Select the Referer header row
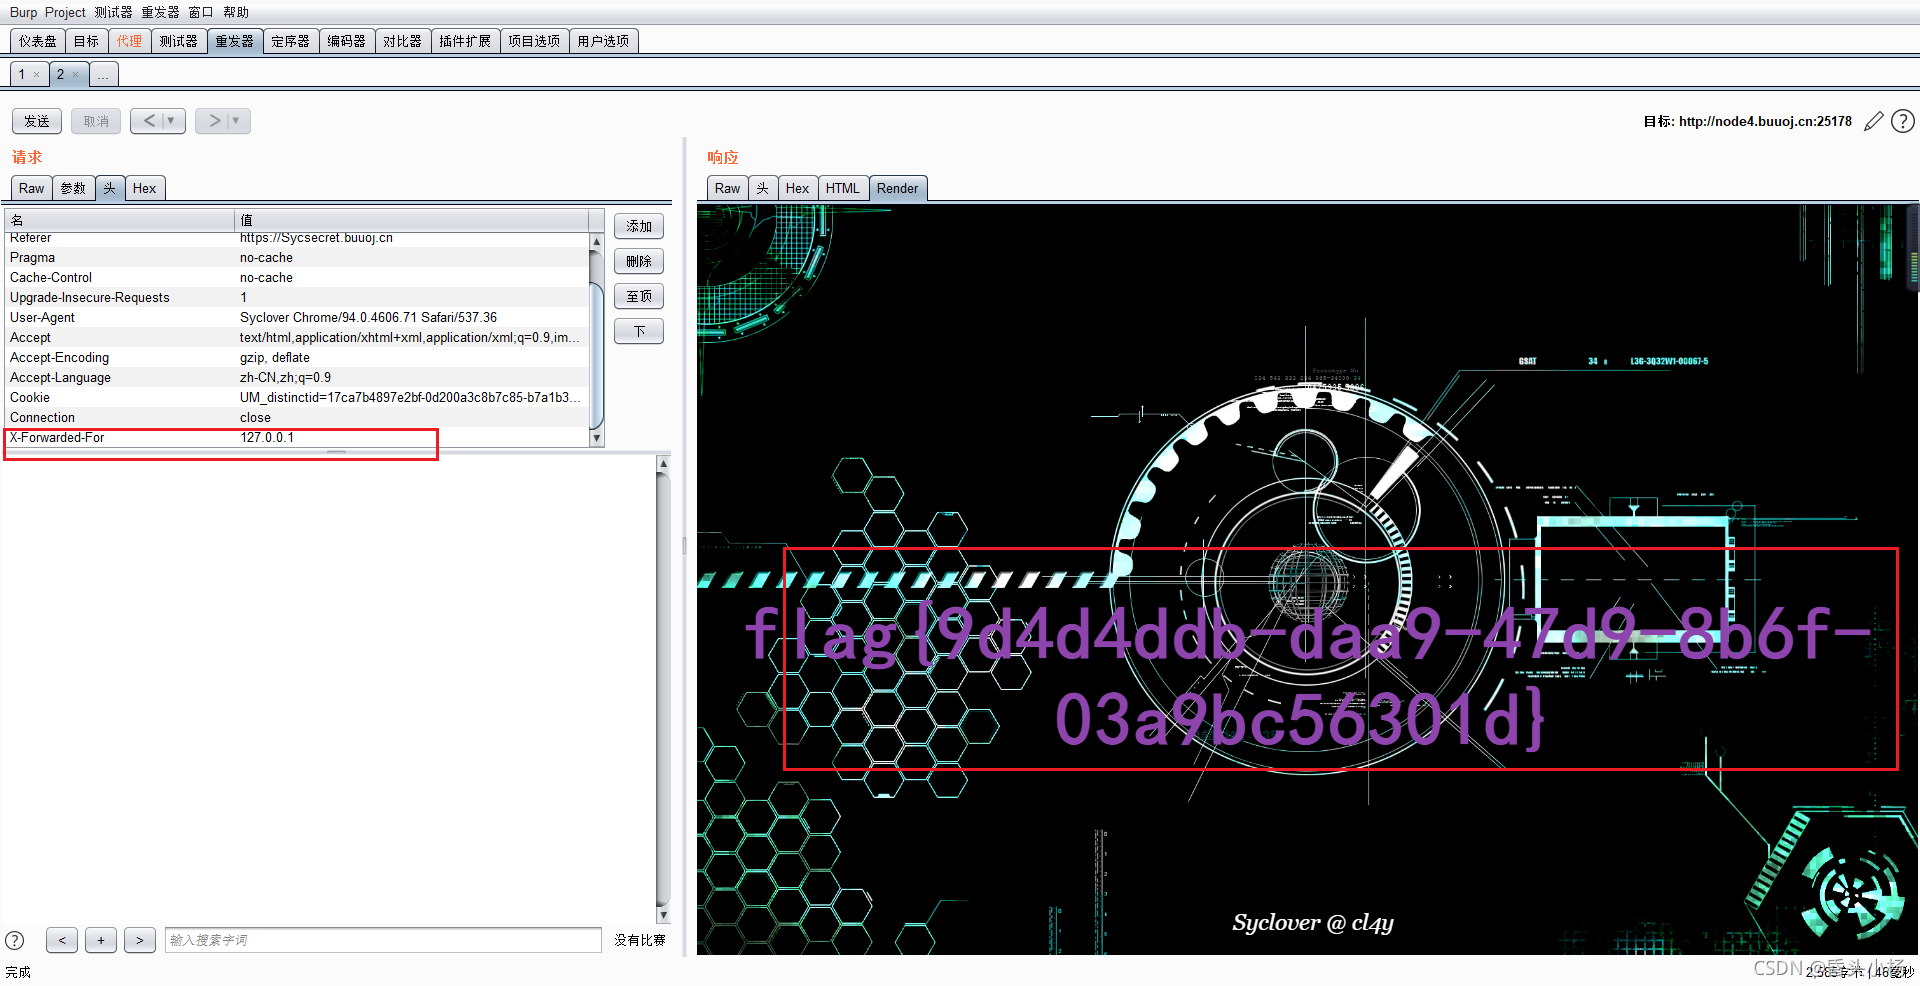This screenshot has height=986, width=1920. point(297,238)
